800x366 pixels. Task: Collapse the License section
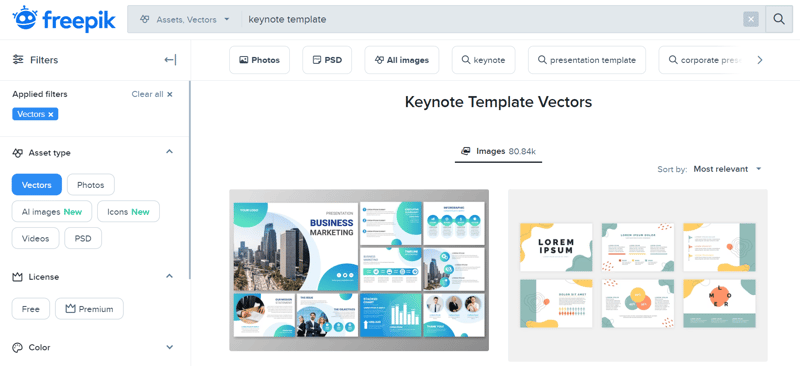pos(170,276)
